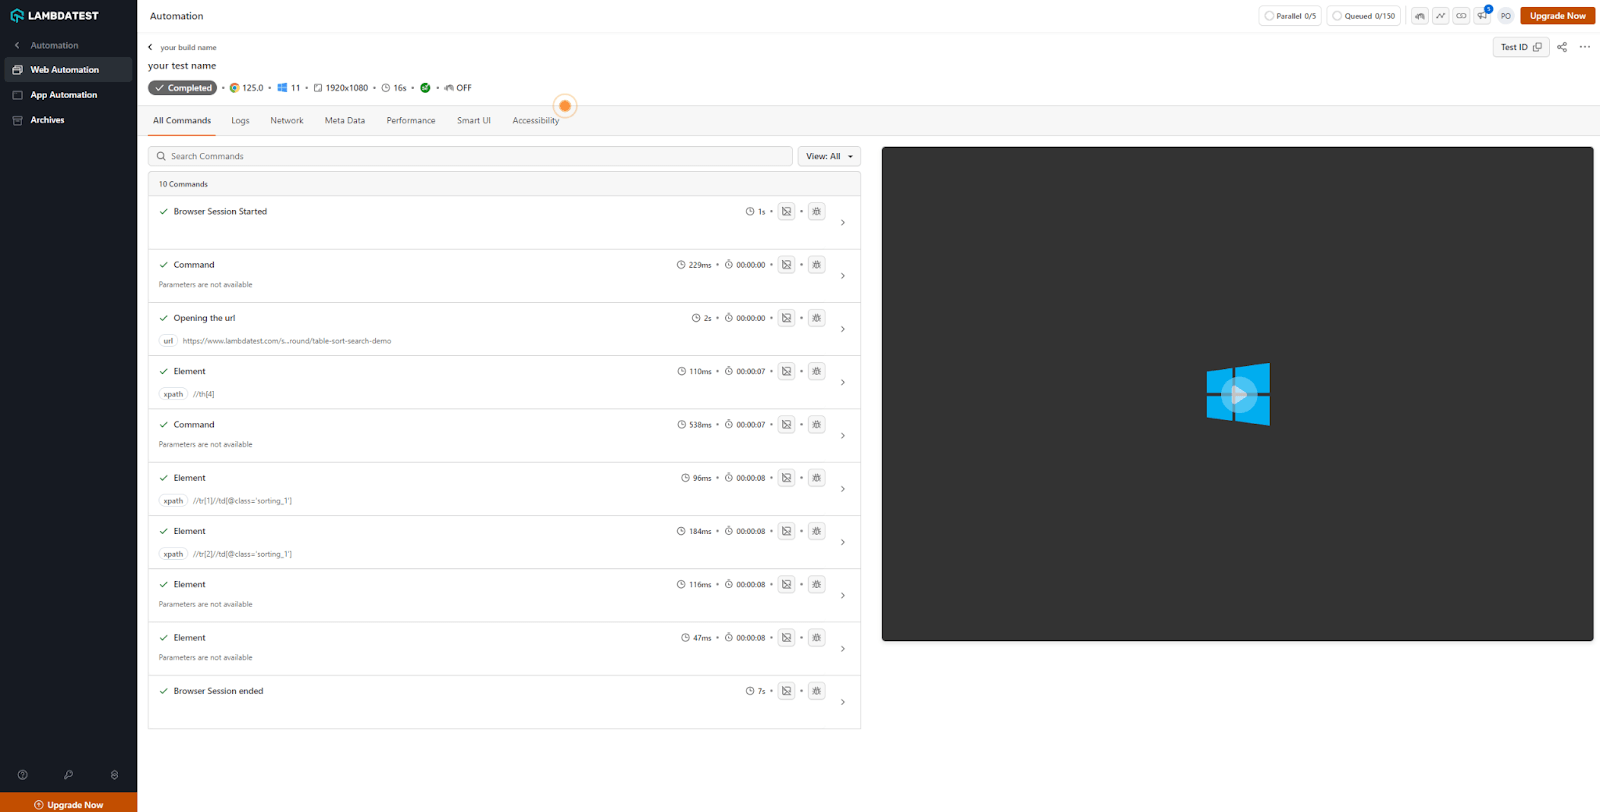Open the PO user profile avatar
The height and width of the screenshot is (812, 1600).
(1505, 16)
